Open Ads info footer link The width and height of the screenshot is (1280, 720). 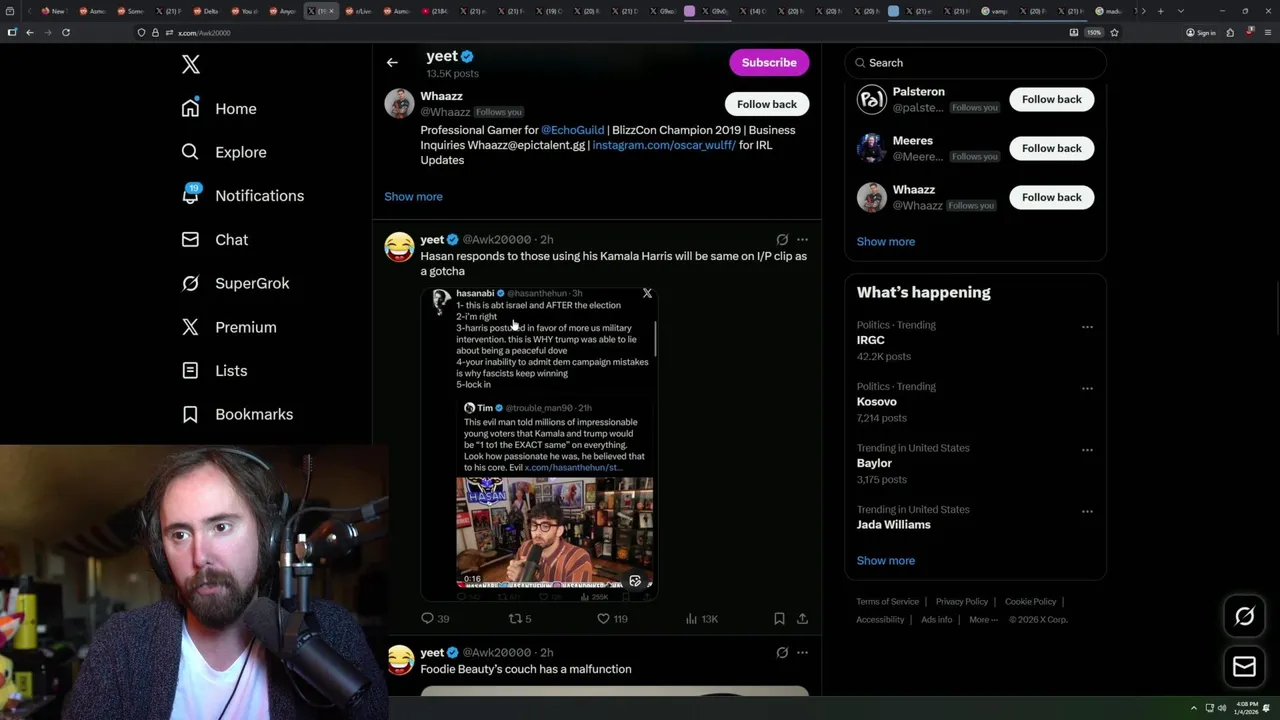[x=936, y=619]
